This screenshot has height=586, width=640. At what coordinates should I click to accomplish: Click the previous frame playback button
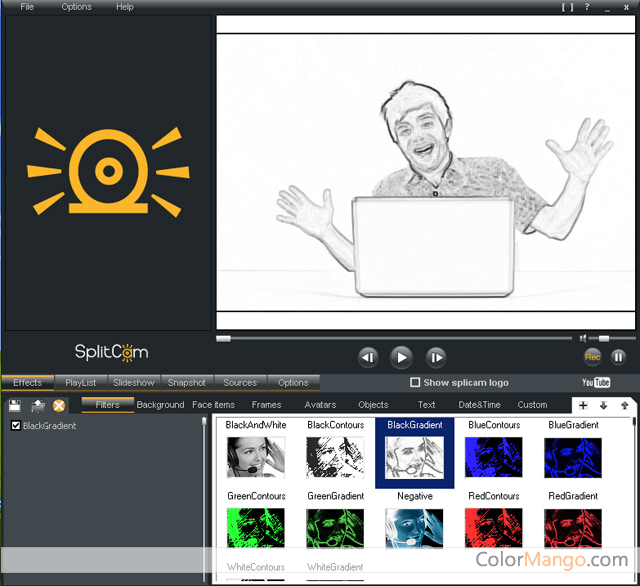(368, 356)
